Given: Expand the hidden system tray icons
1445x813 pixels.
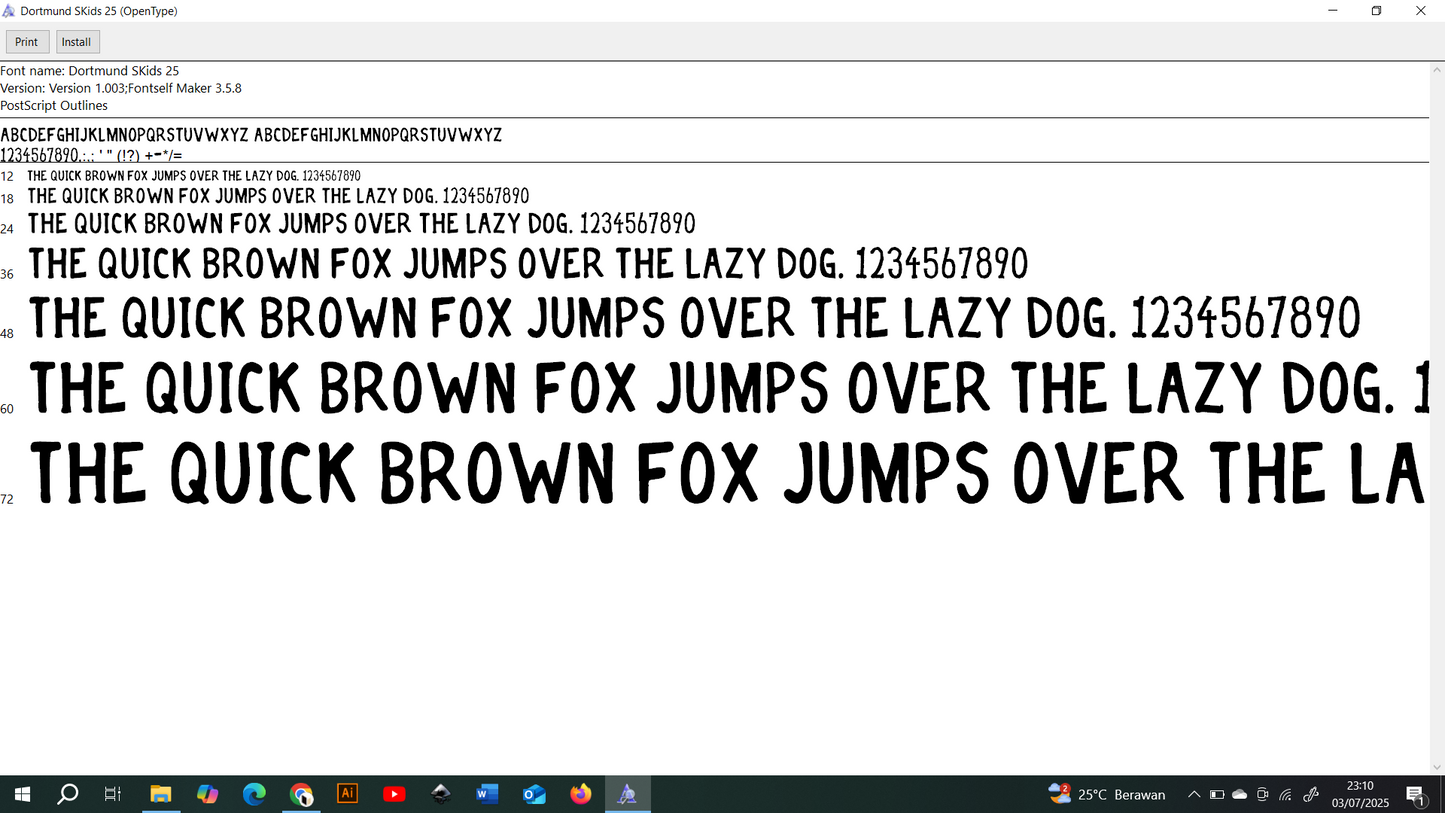Looking at the screenshot, I should pos(1193,795).
